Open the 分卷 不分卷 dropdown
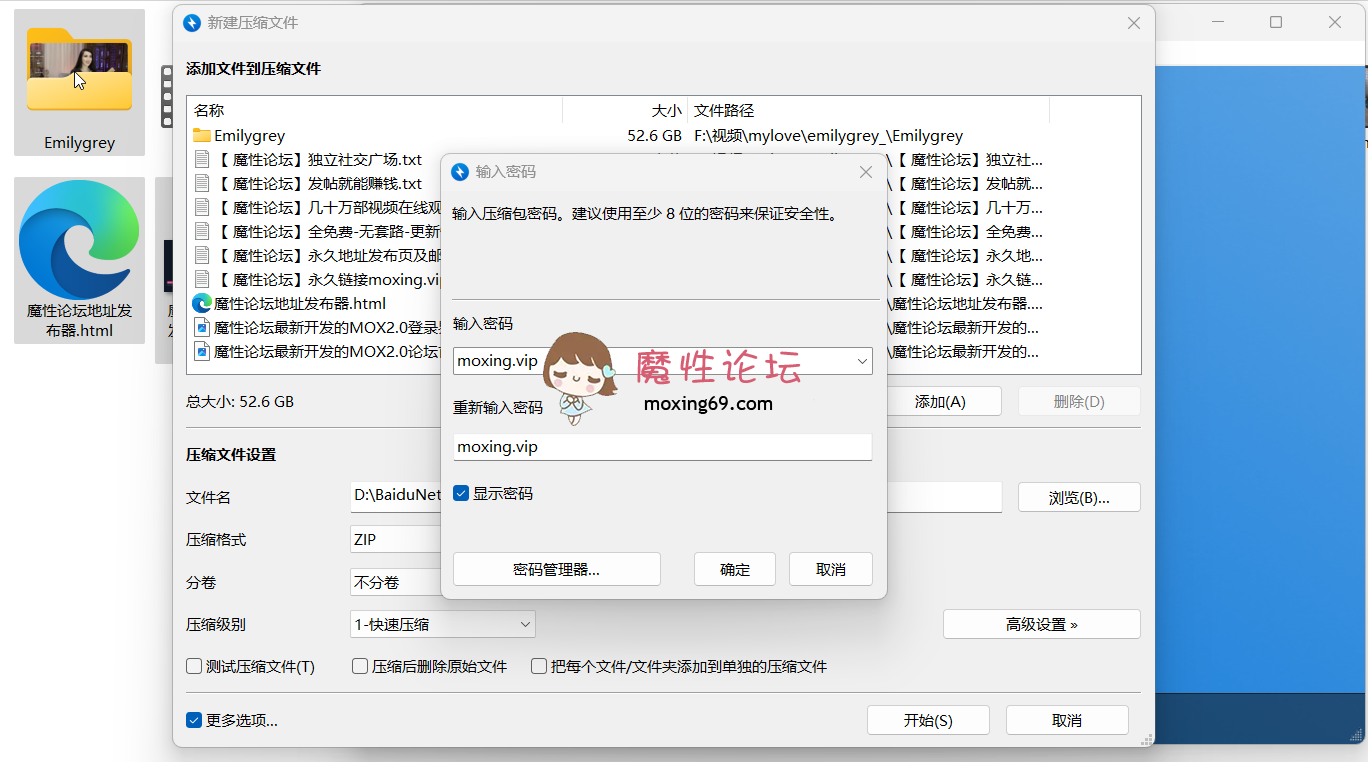The image size is (1368, 762). coord(396,582)
